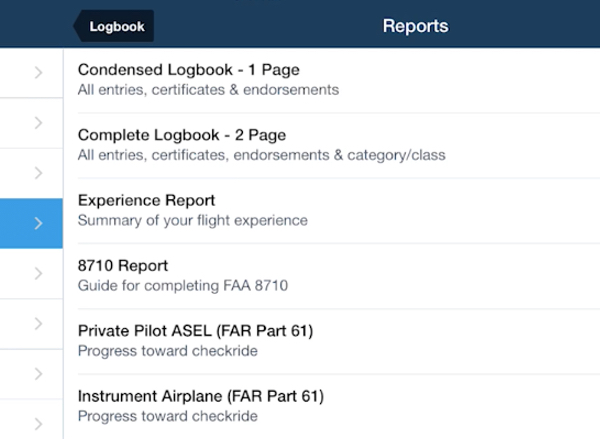Screen dimensions: 600x439
Task: Tap 'Guide for completing FAA 8710' subtitle
Action: [183, 286]
